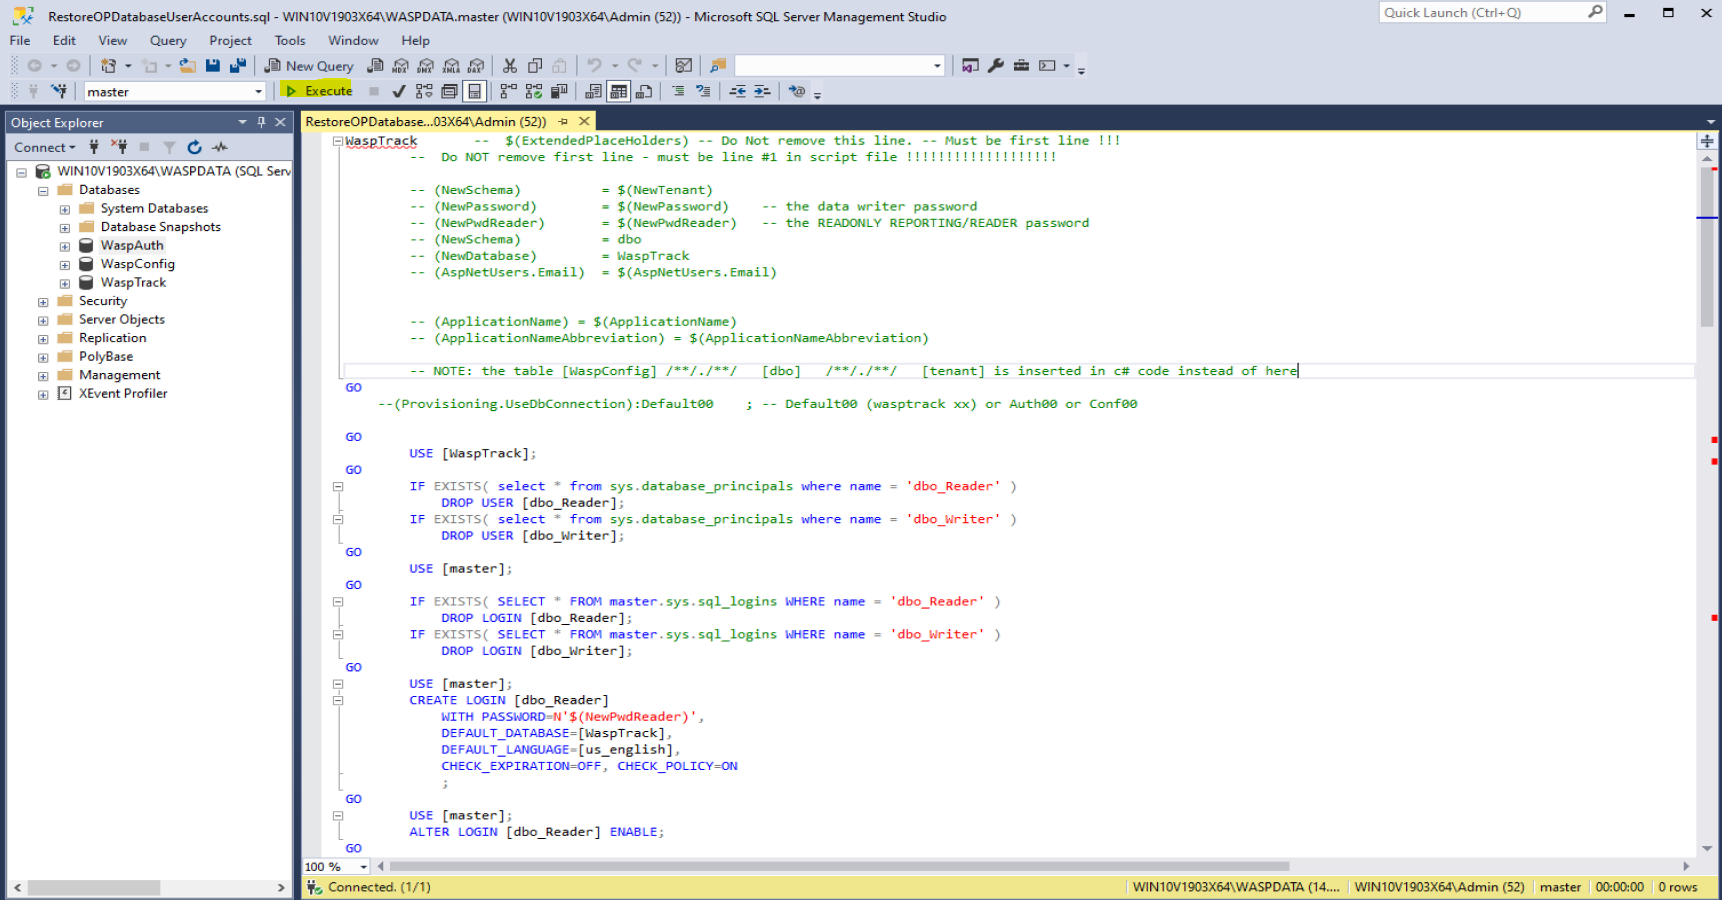Click the Refresh icon in Object Explorer
Screen dimensions: 1722x900
tap(194, 147)
